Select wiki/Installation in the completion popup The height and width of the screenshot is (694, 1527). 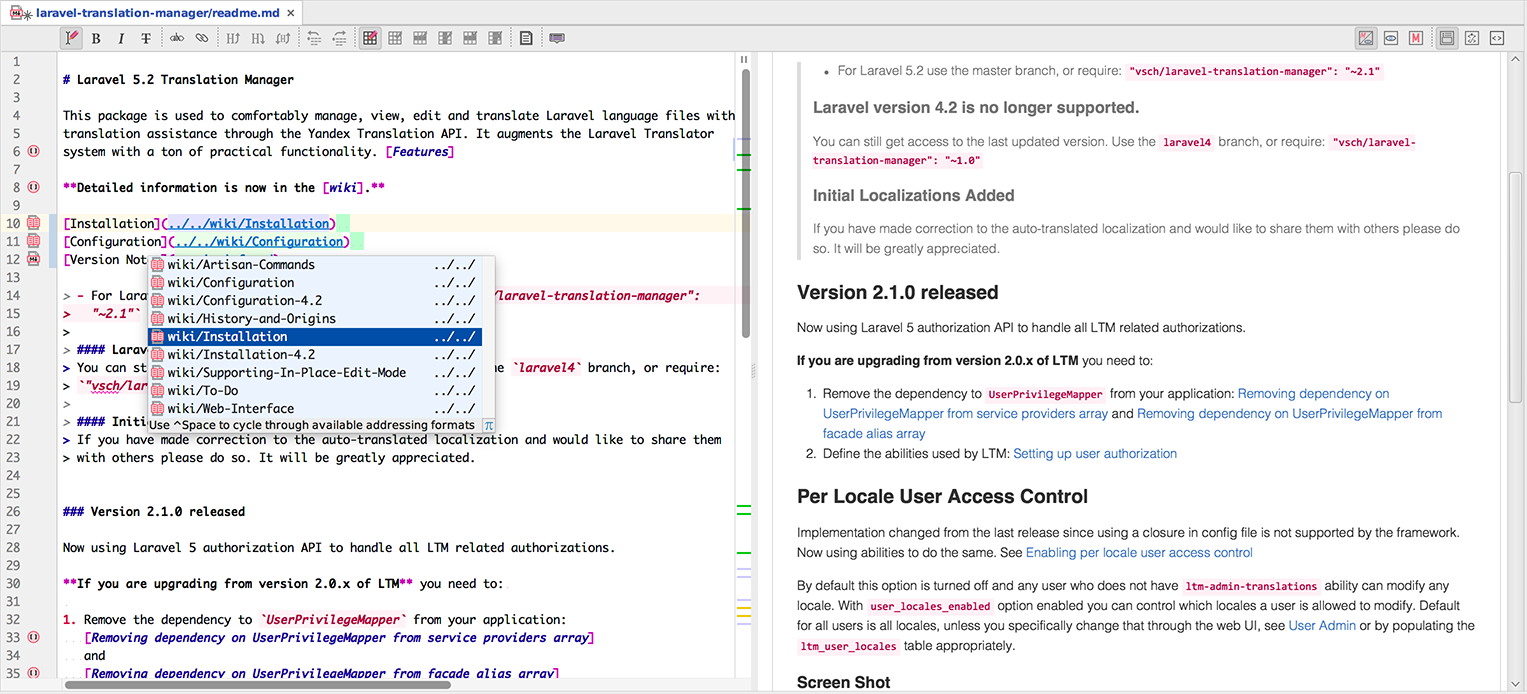[315, 337]
